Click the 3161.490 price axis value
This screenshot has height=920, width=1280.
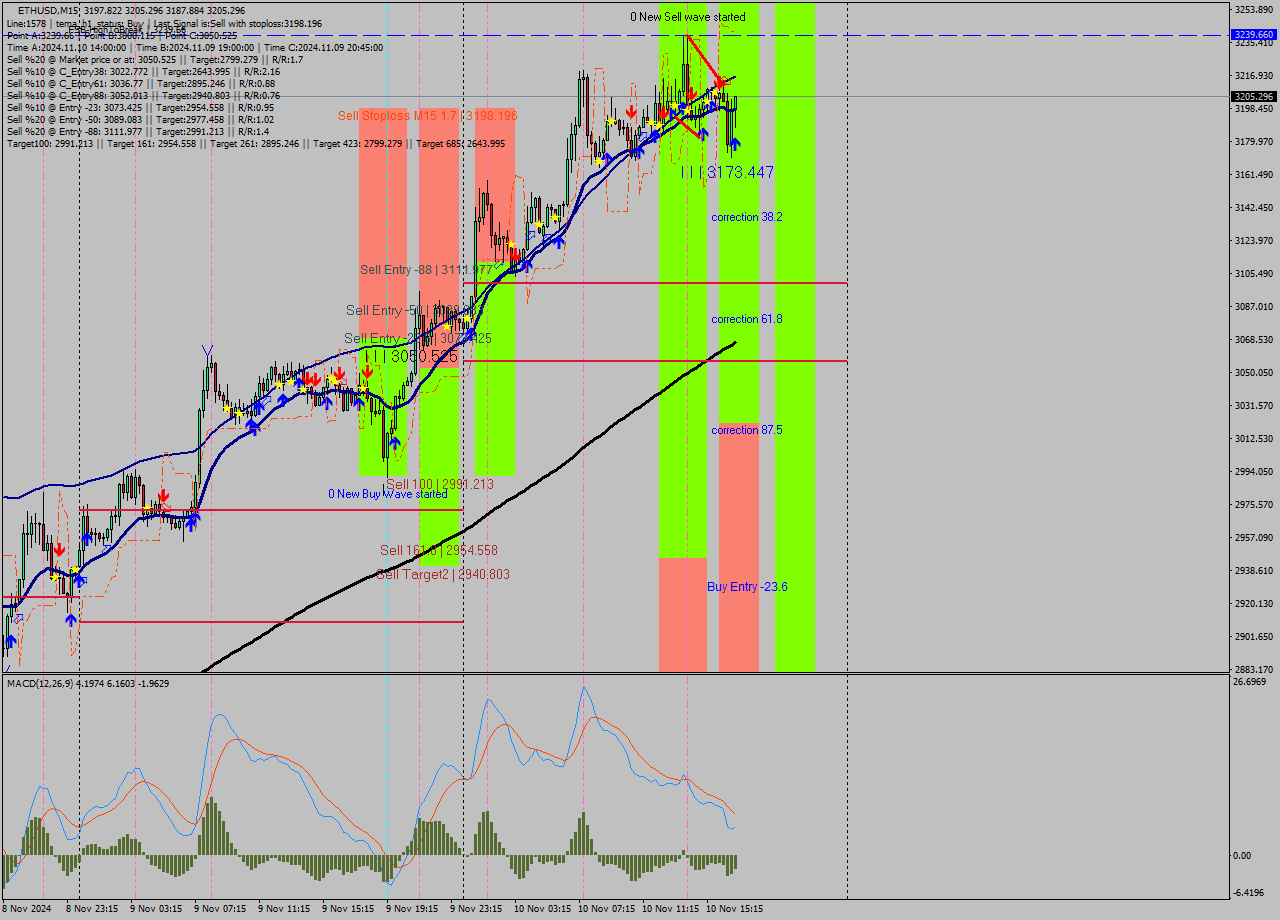click(x=1254, y=175)
